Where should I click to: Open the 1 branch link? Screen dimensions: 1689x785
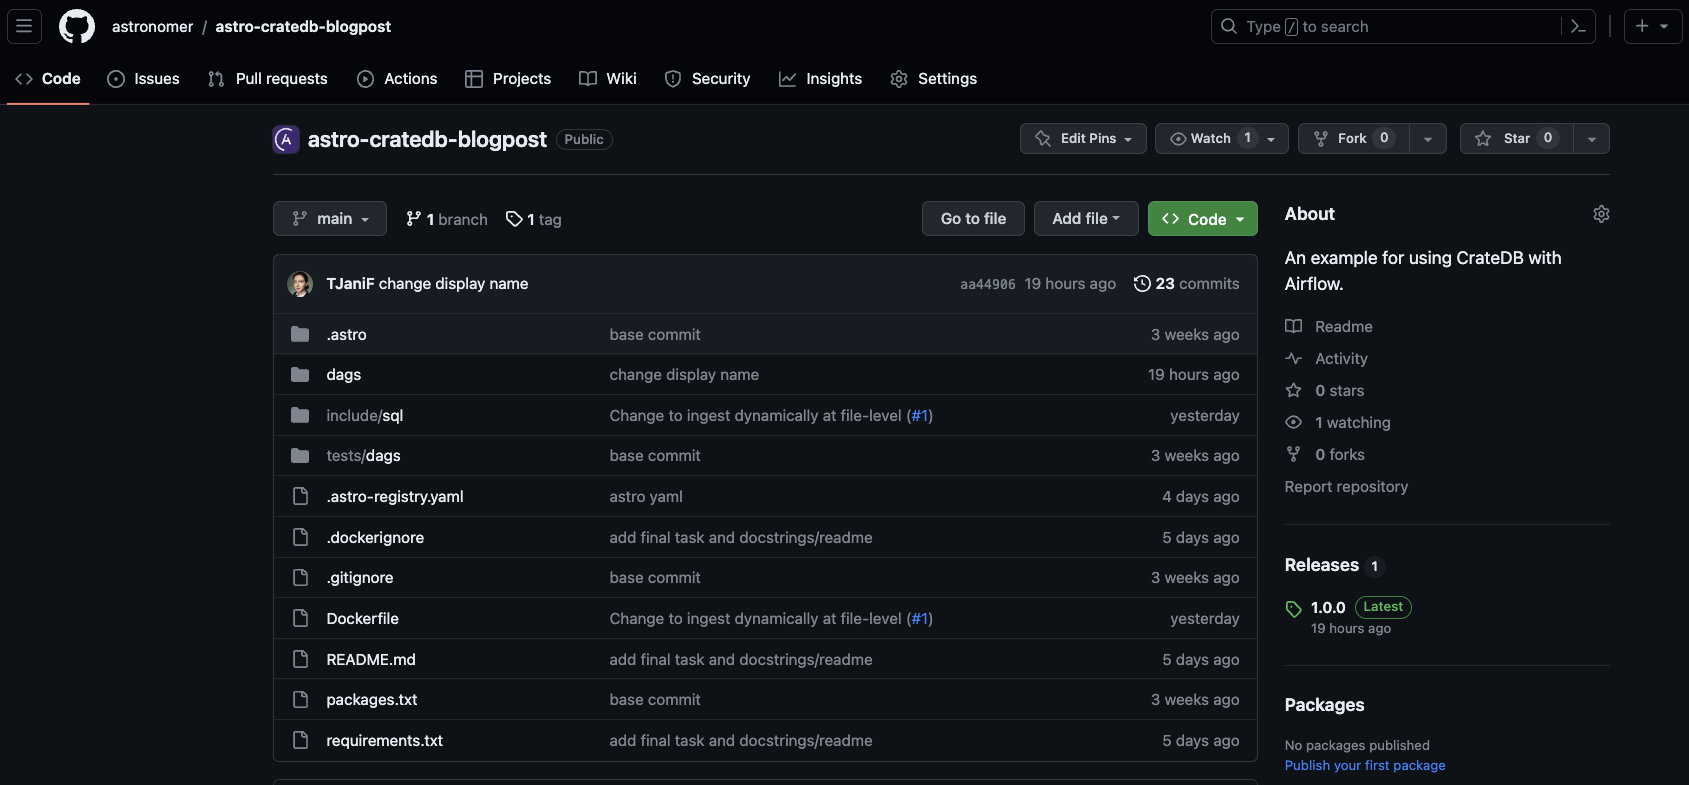point(447,219)
